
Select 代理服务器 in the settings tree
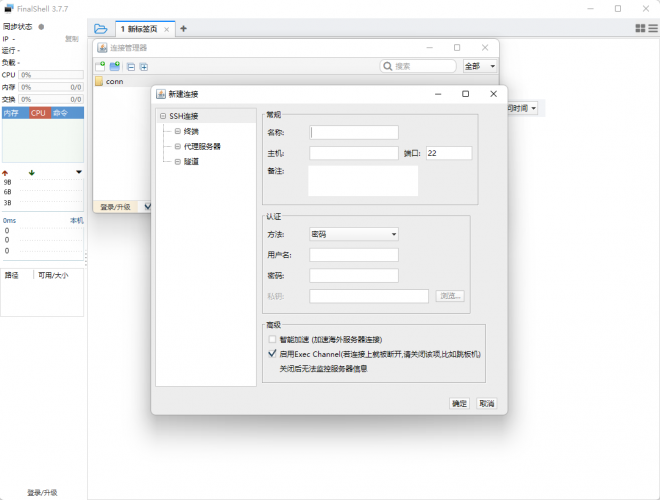coord(202,146)
